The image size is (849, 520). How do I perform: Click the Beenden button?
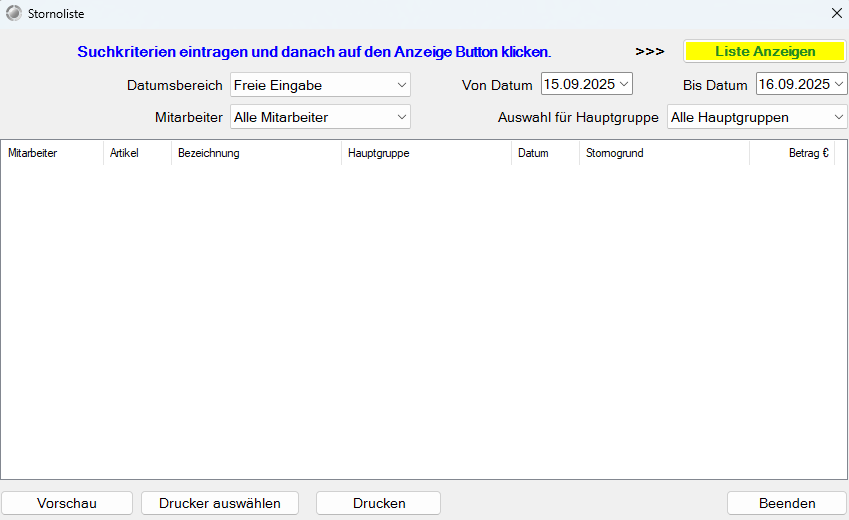coord(787,503)
